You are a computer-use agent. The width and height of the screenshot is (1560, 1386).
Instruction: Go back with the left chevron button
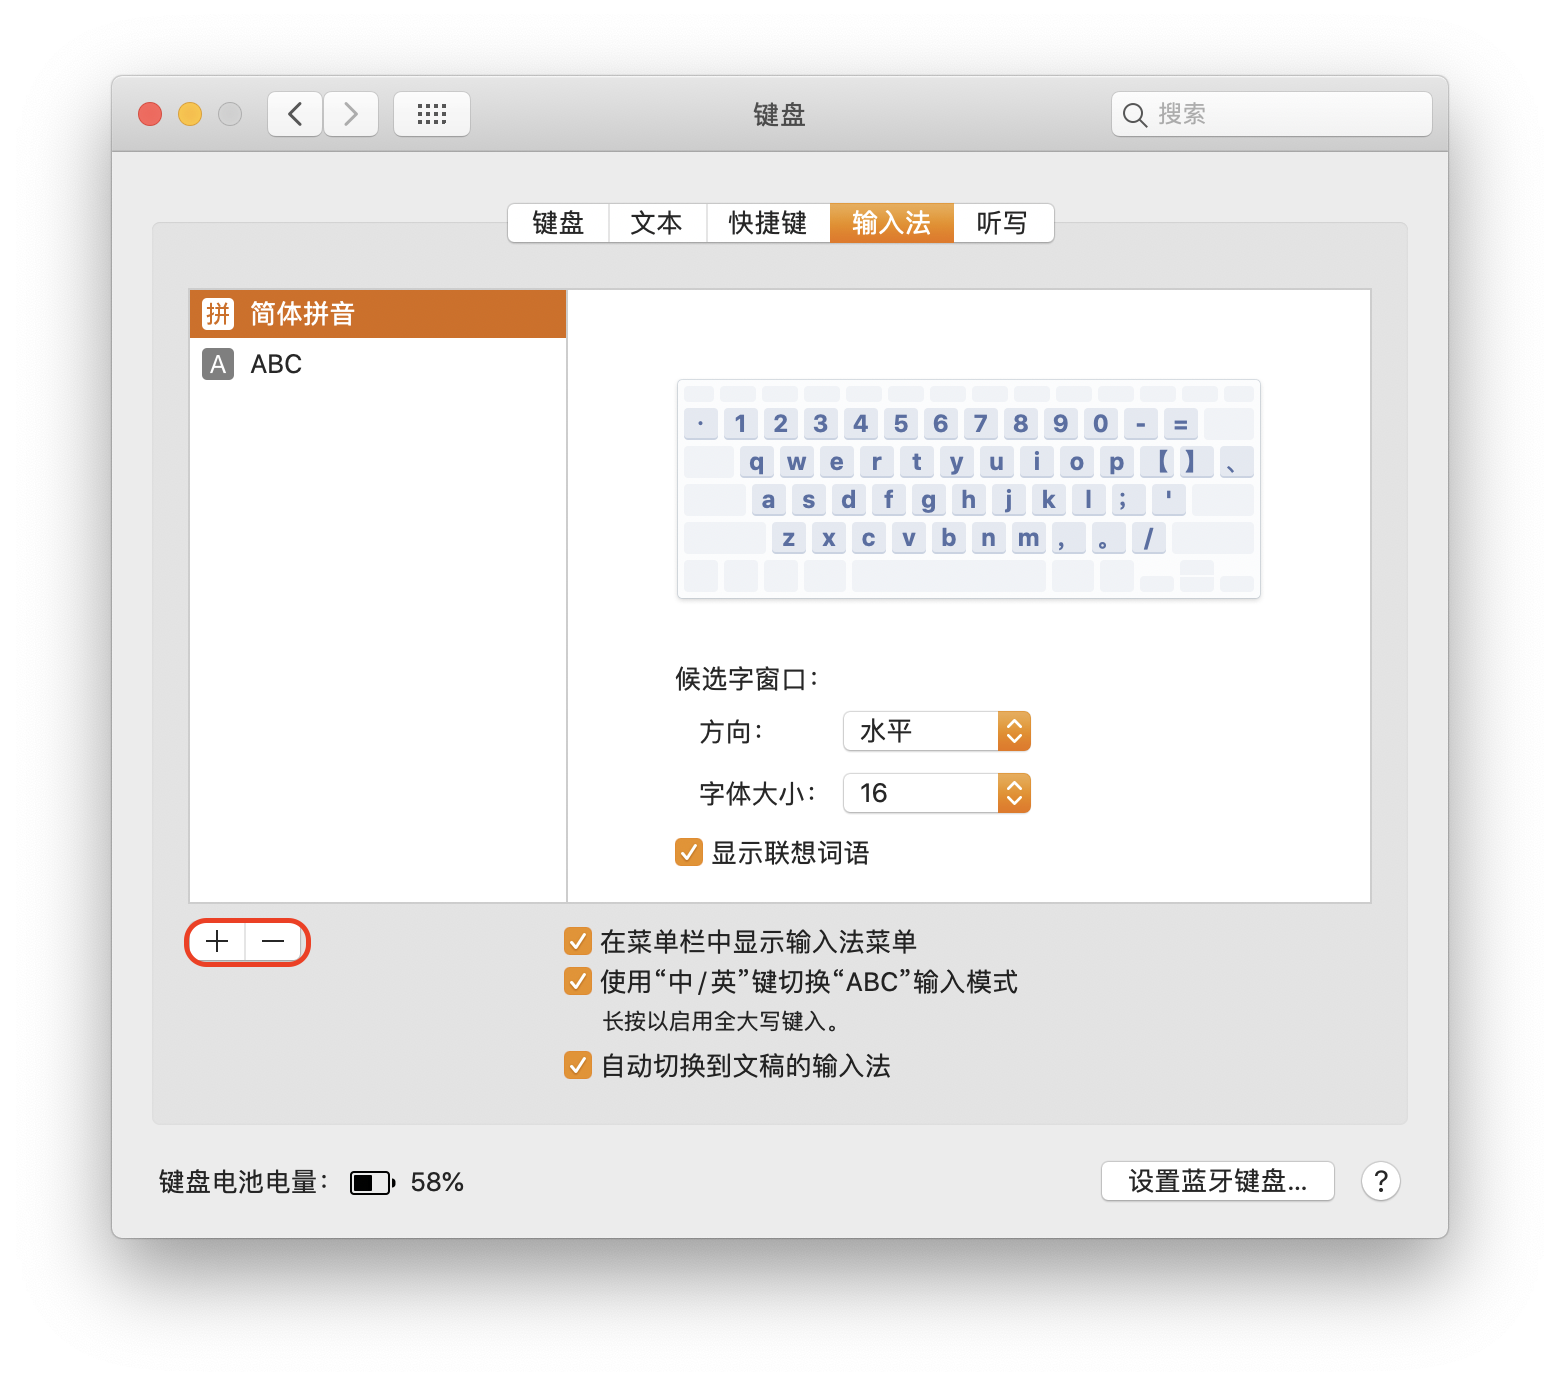[x=295, y=114]
